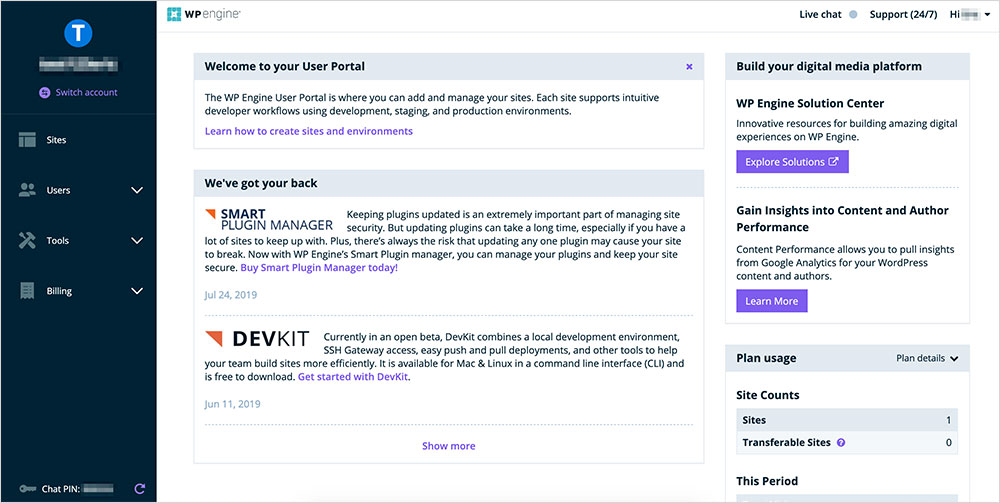1000x503 pixels.
Task: Click the Billing receipt icon
Action: (28, 291)
